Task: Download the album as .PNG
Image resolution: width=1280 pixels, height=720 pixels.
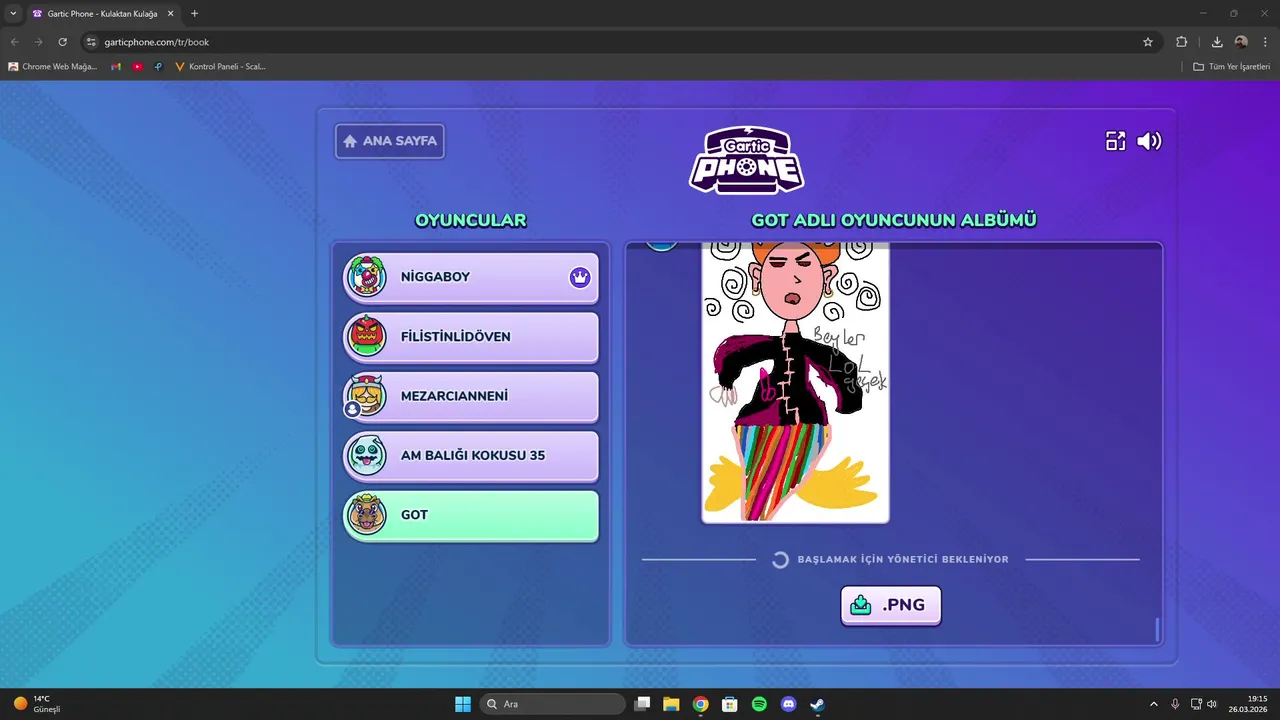Action: click(x=891, y=605)
